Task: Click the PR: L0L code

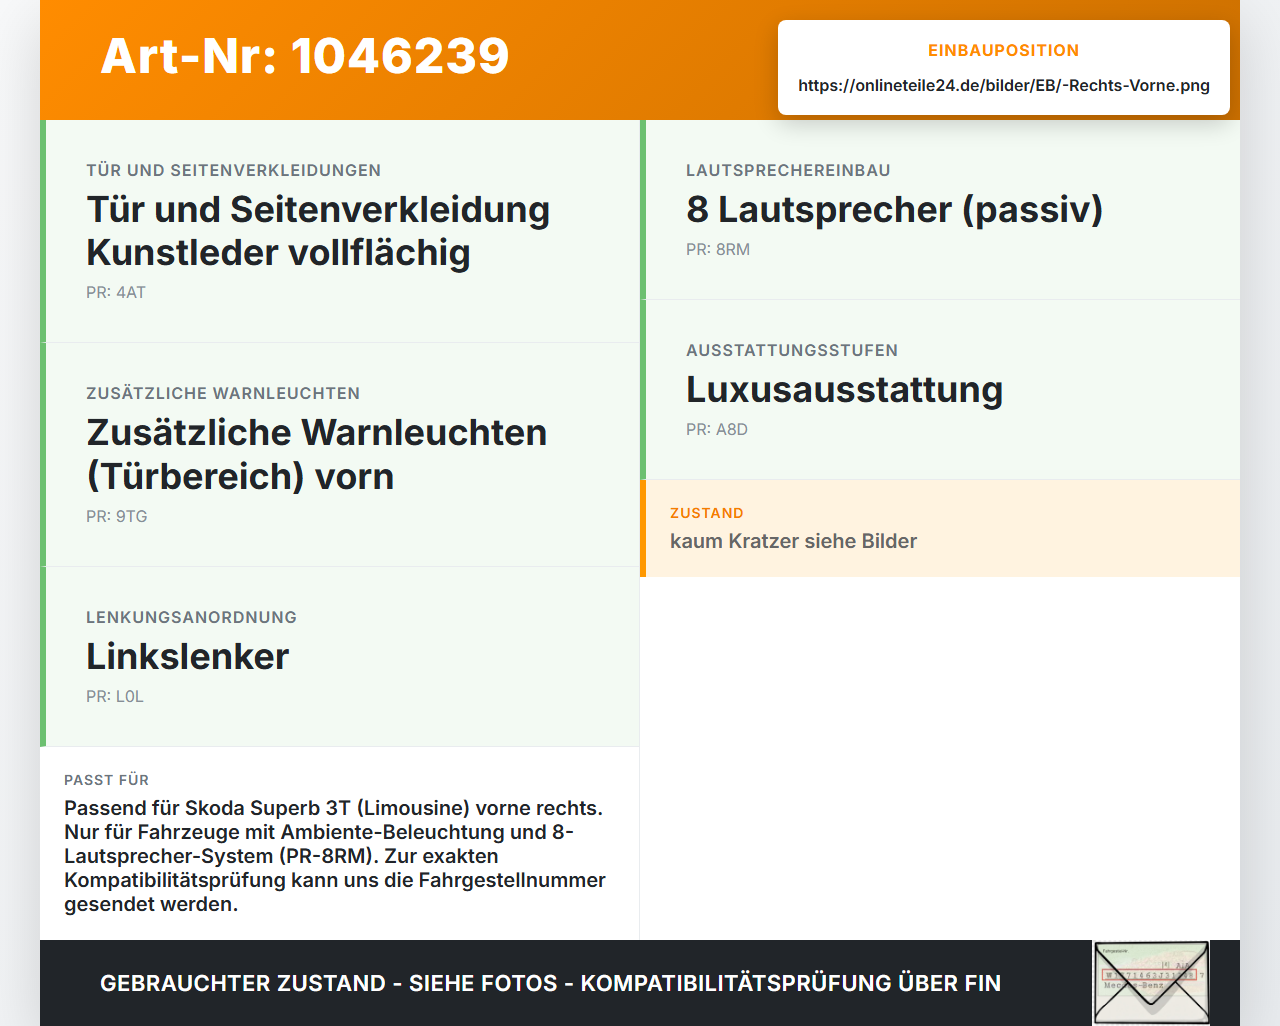Action: pyautogui.click(x=115, y=696)
